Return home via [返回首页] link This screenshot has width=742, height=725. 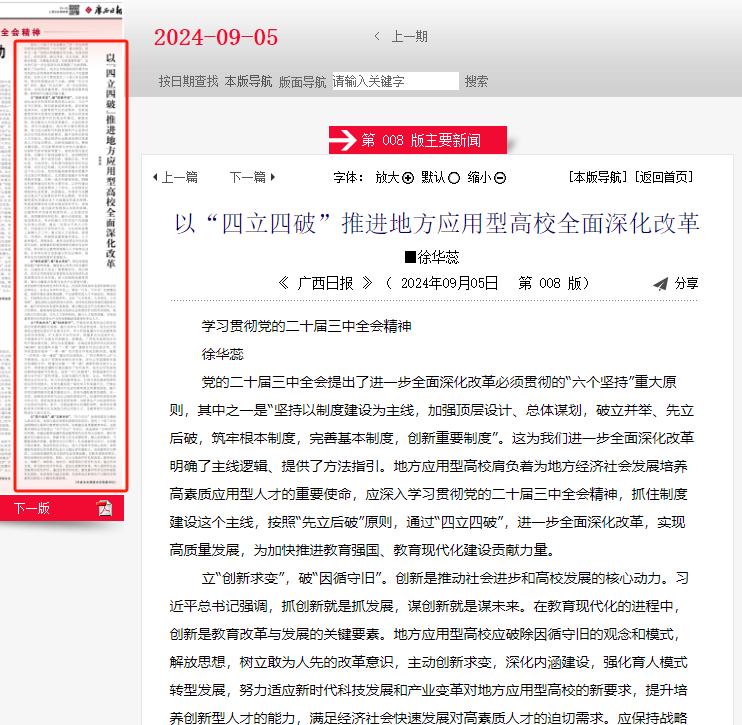tap(663, 177)
